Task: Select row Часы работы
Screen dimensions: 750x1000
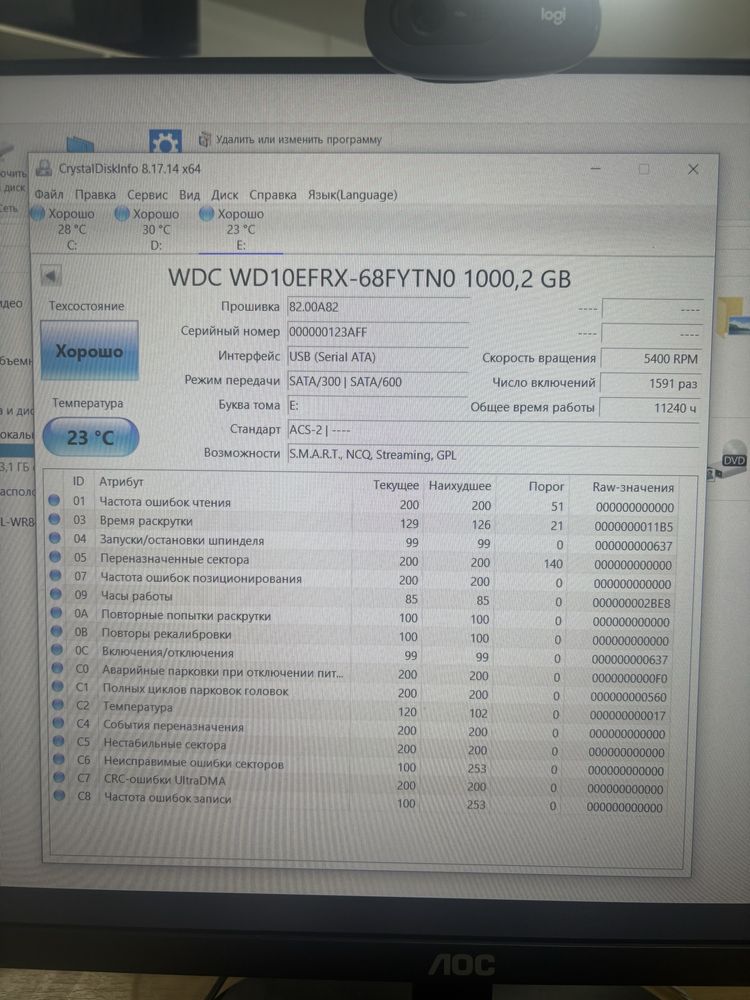Action: click(x=361, y=599)
